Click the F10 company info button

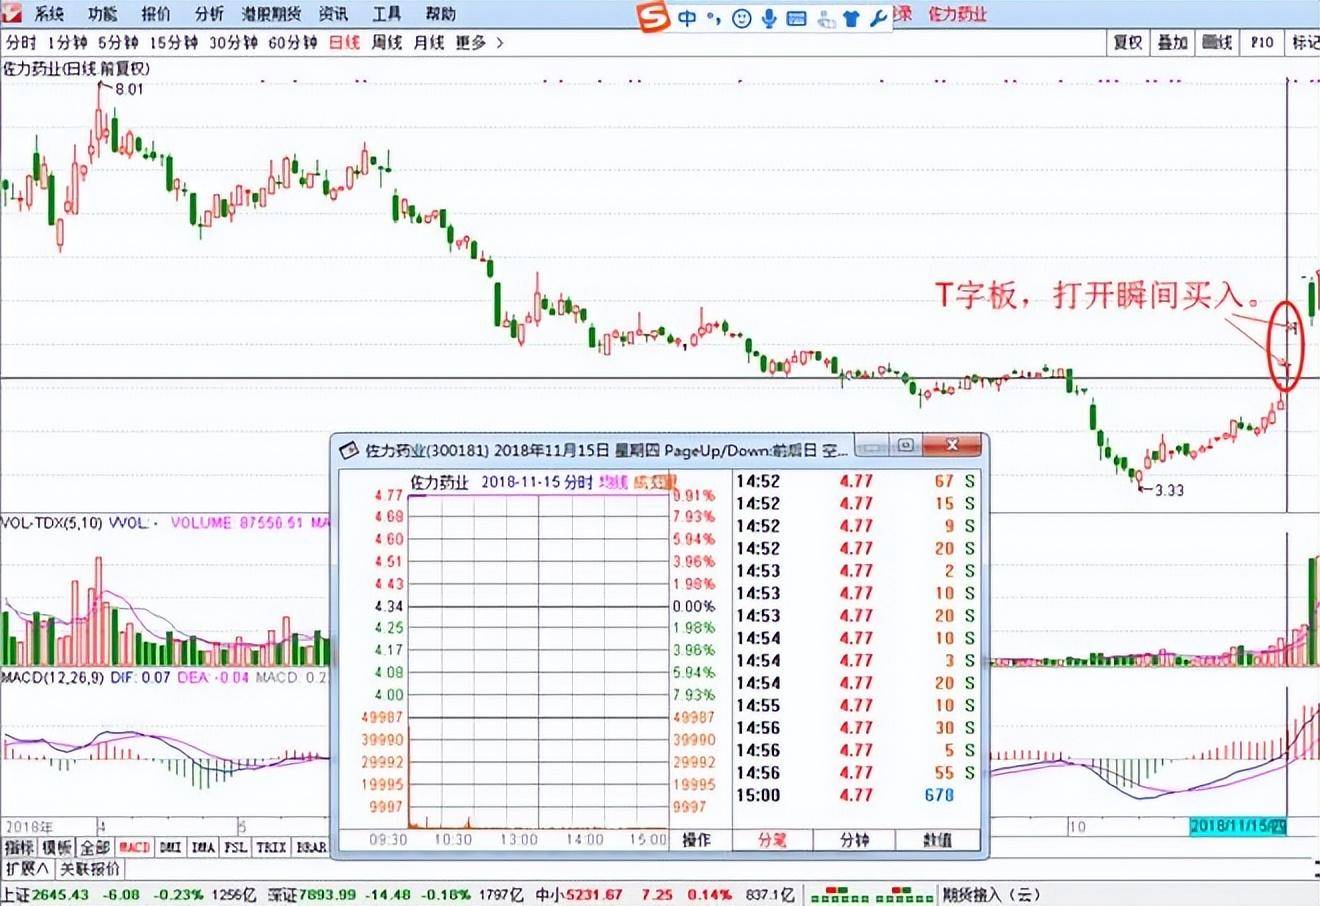pos(1262,43)
